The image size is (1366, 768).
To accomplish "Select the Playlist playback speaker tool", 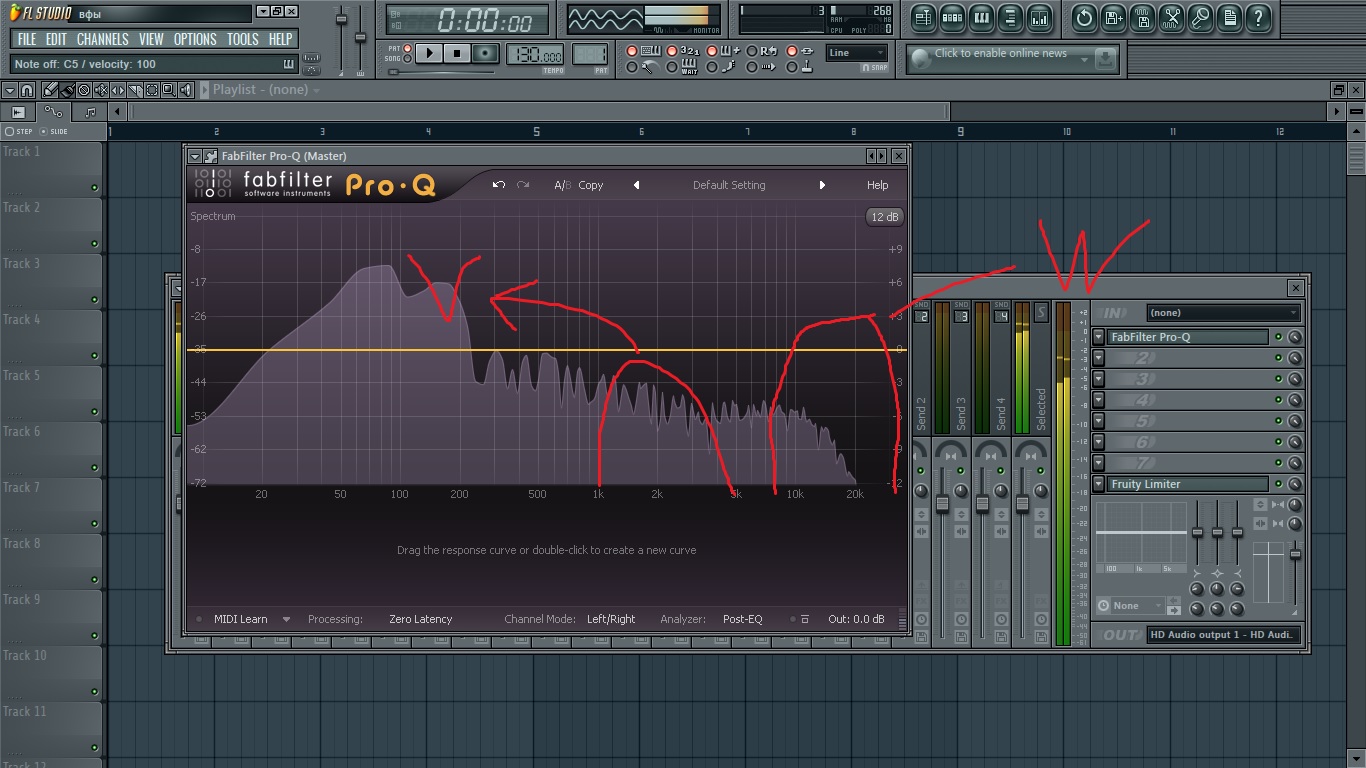I will pos(186,90).
